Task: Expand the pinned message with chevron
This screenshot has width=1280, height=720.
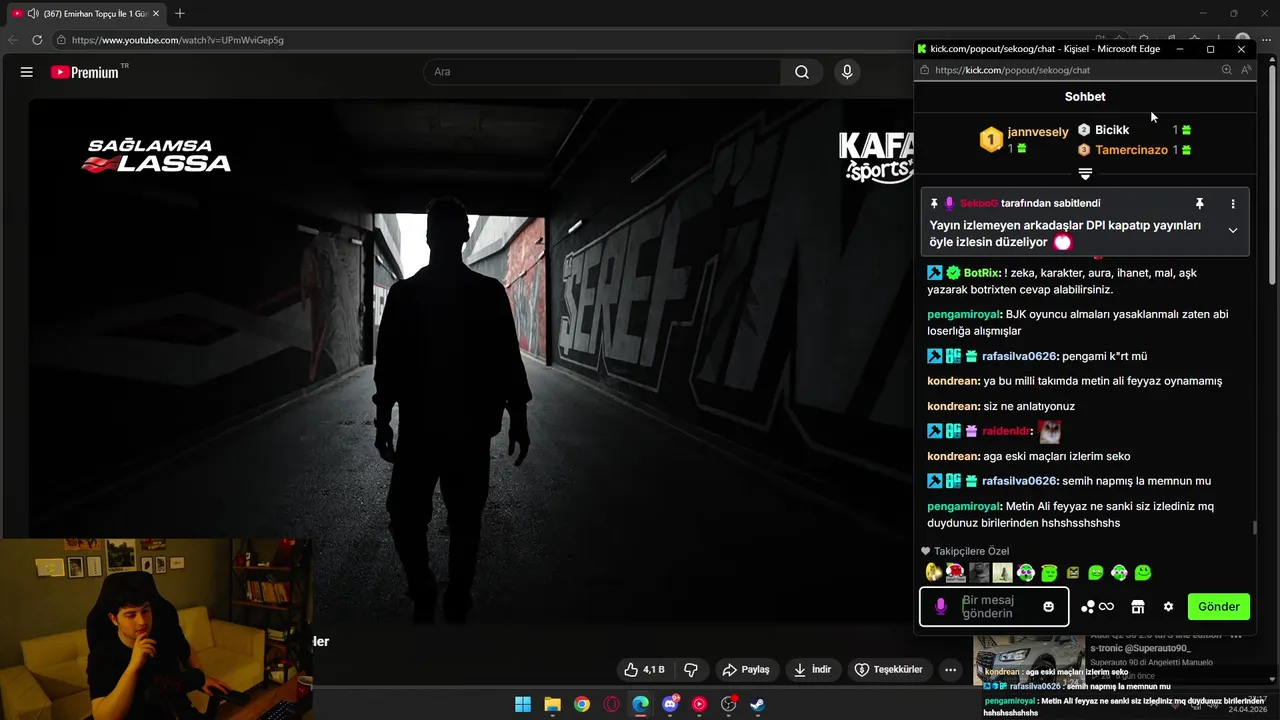Action: [x=1233, y=230]
